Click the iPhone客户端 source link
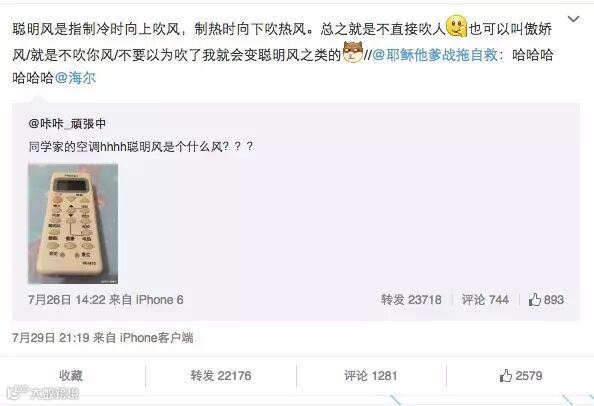This screenshot has height=406, width=594. 156,337
